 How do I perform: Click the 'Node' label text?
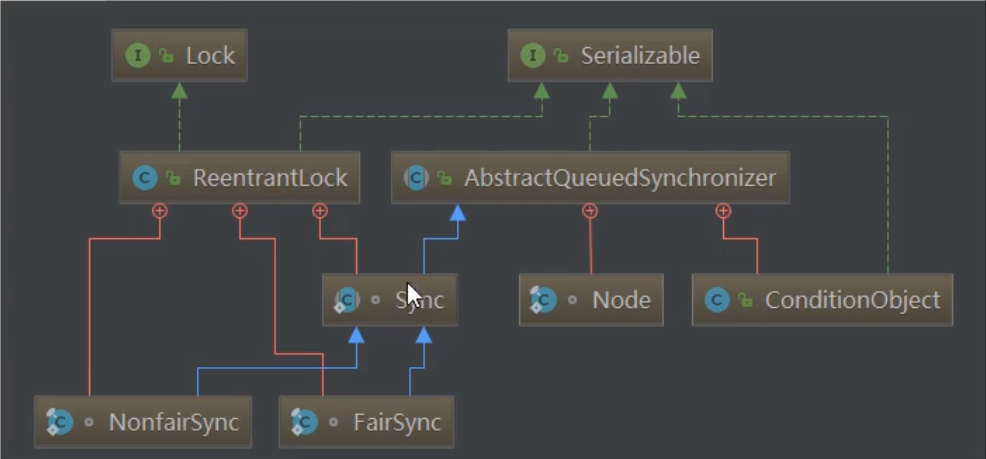621,300
